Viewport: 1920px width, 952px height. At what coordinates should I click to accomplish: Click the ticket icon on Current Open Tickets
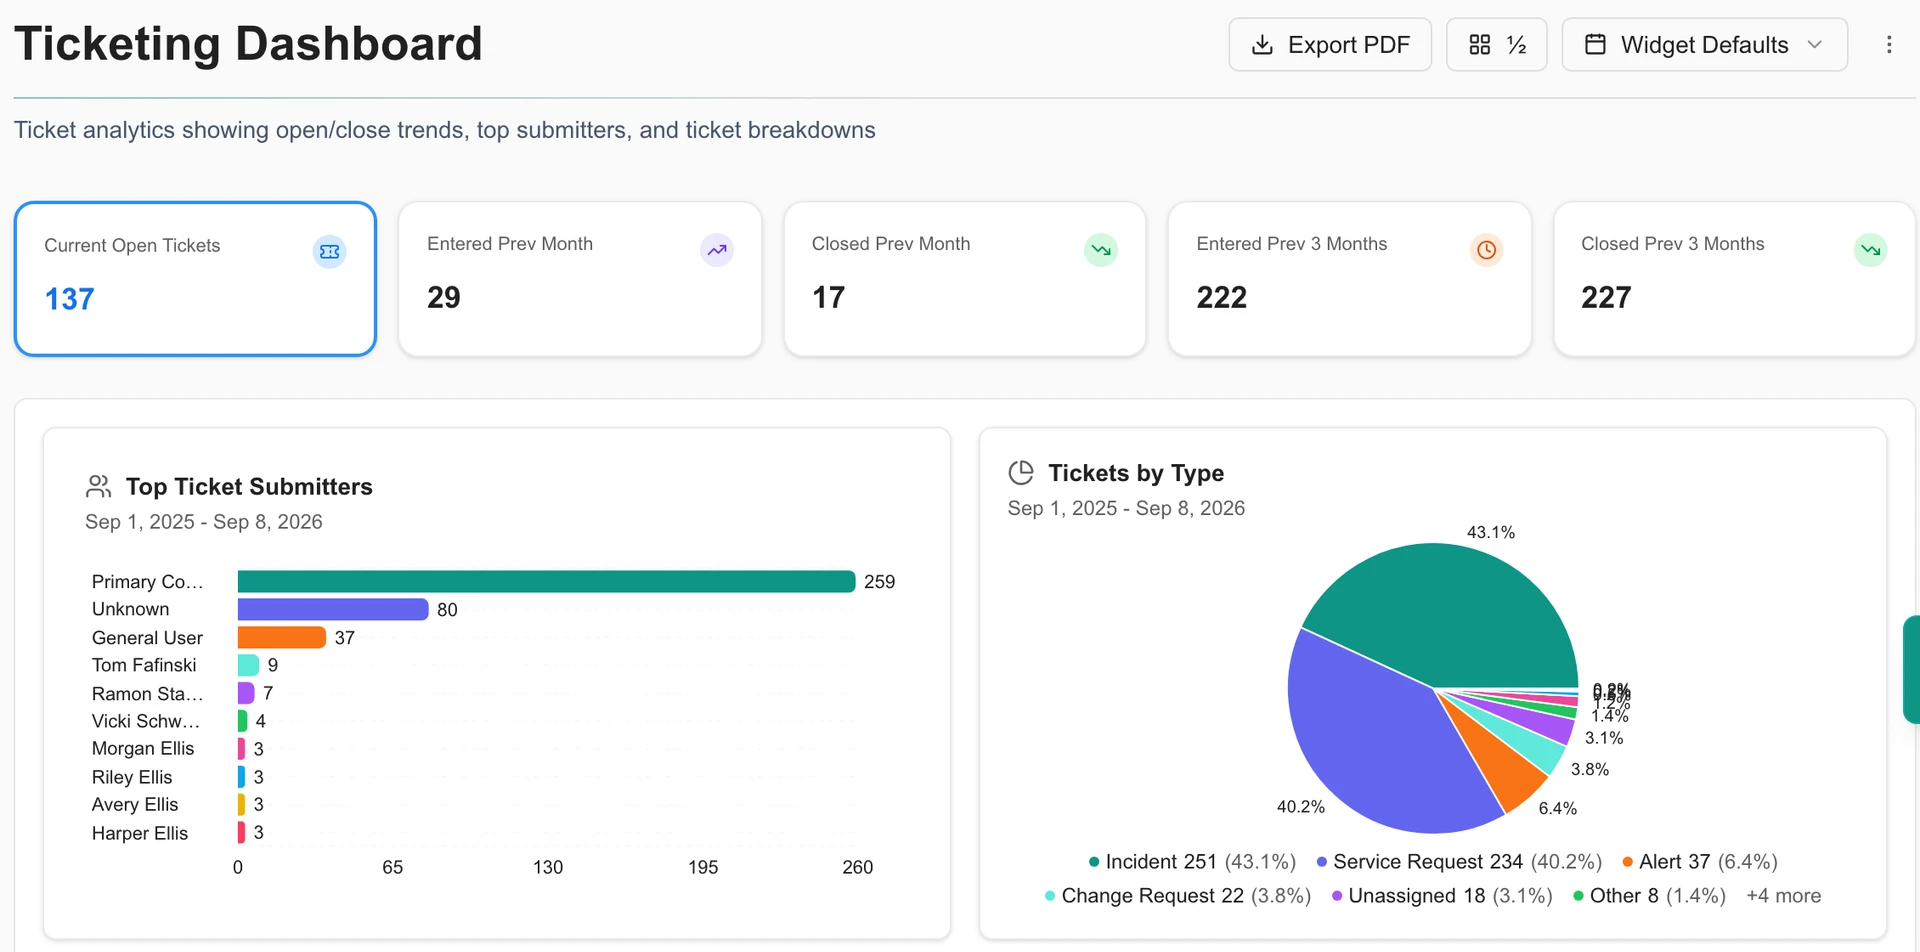pyautogui.click(x=329, y=252)
